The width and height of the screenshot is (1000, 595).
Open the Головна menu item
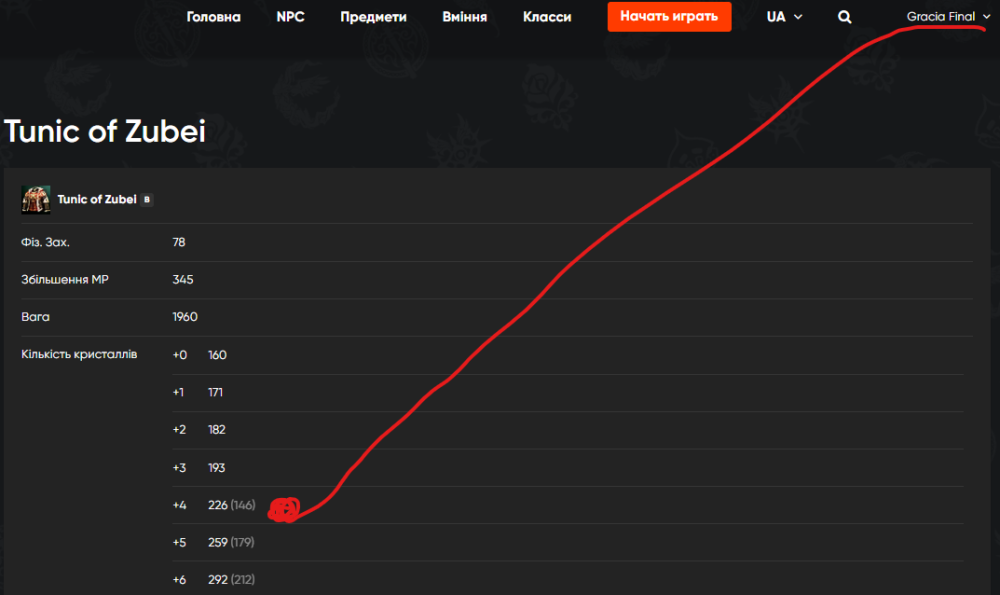pos(213,17)
